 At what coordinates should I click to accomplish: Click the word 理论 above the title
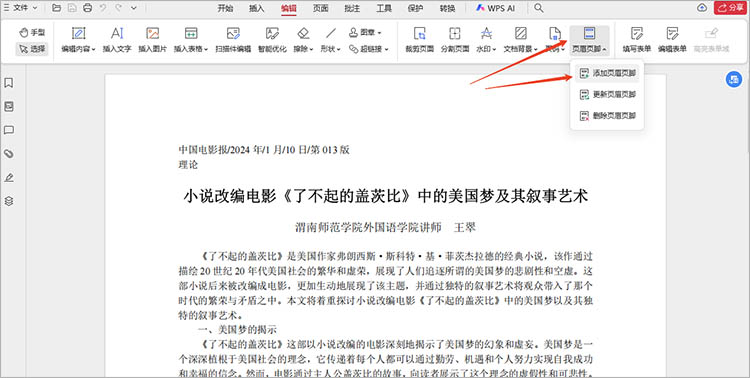[x=188, y=165]
